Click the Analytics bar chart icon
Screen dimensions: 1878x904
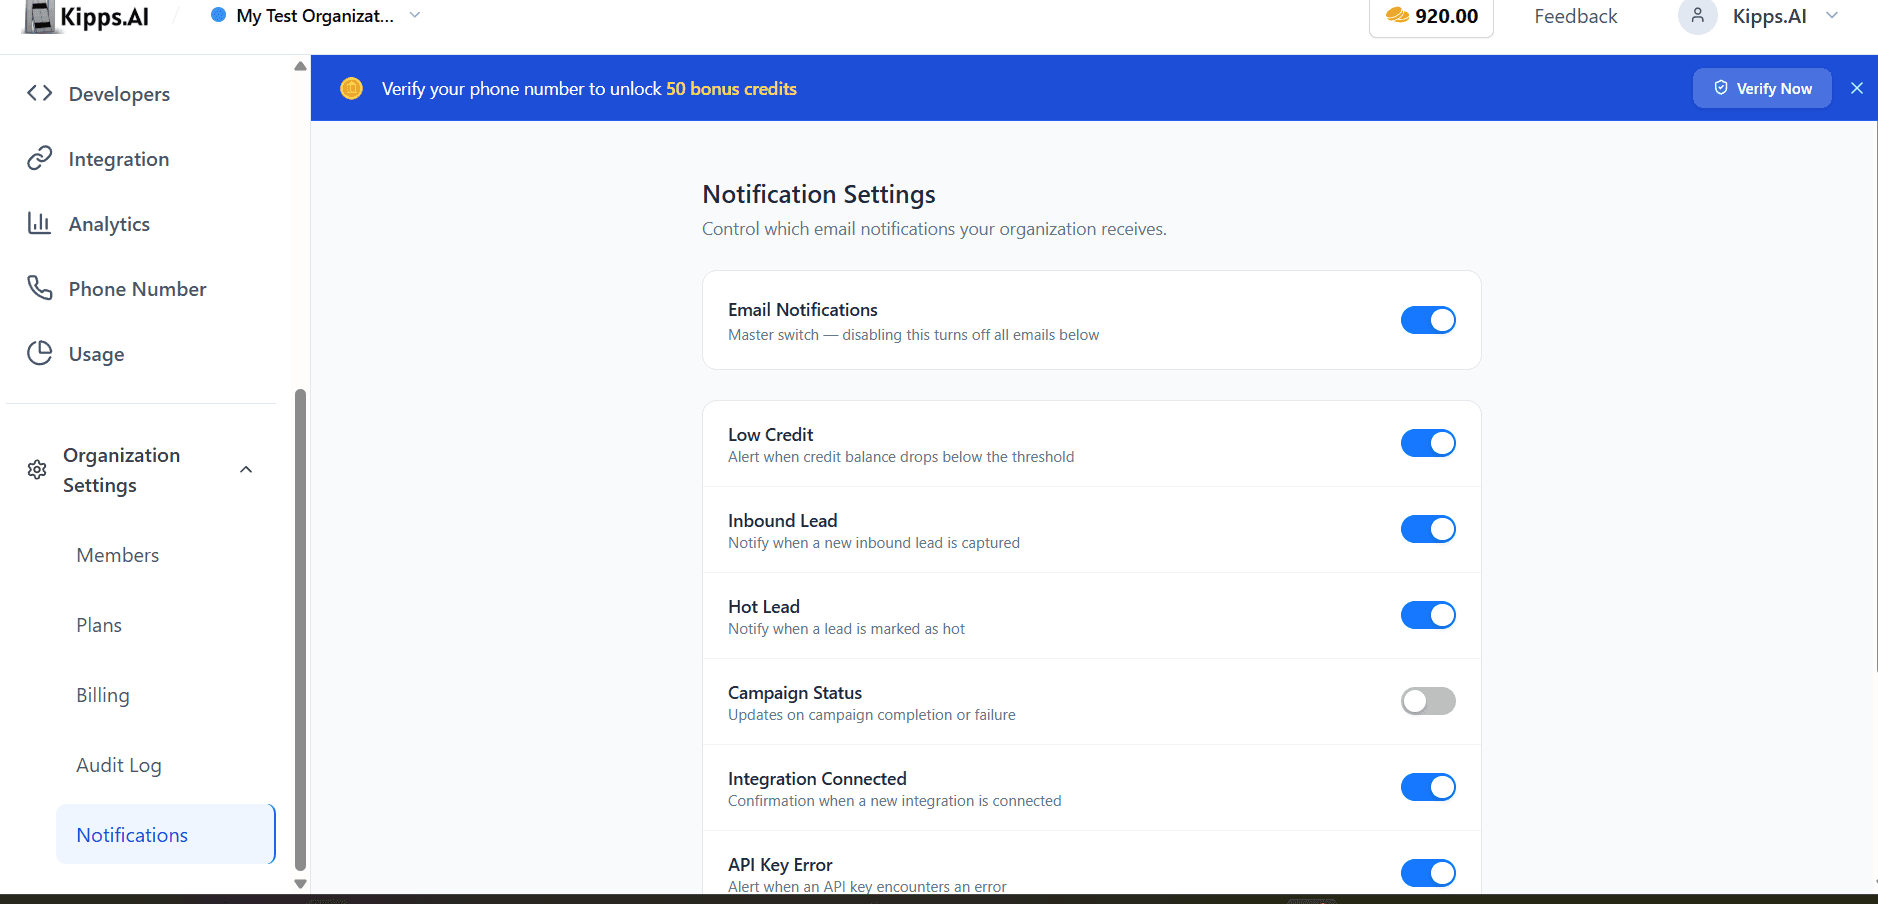(x=40, y=223)
